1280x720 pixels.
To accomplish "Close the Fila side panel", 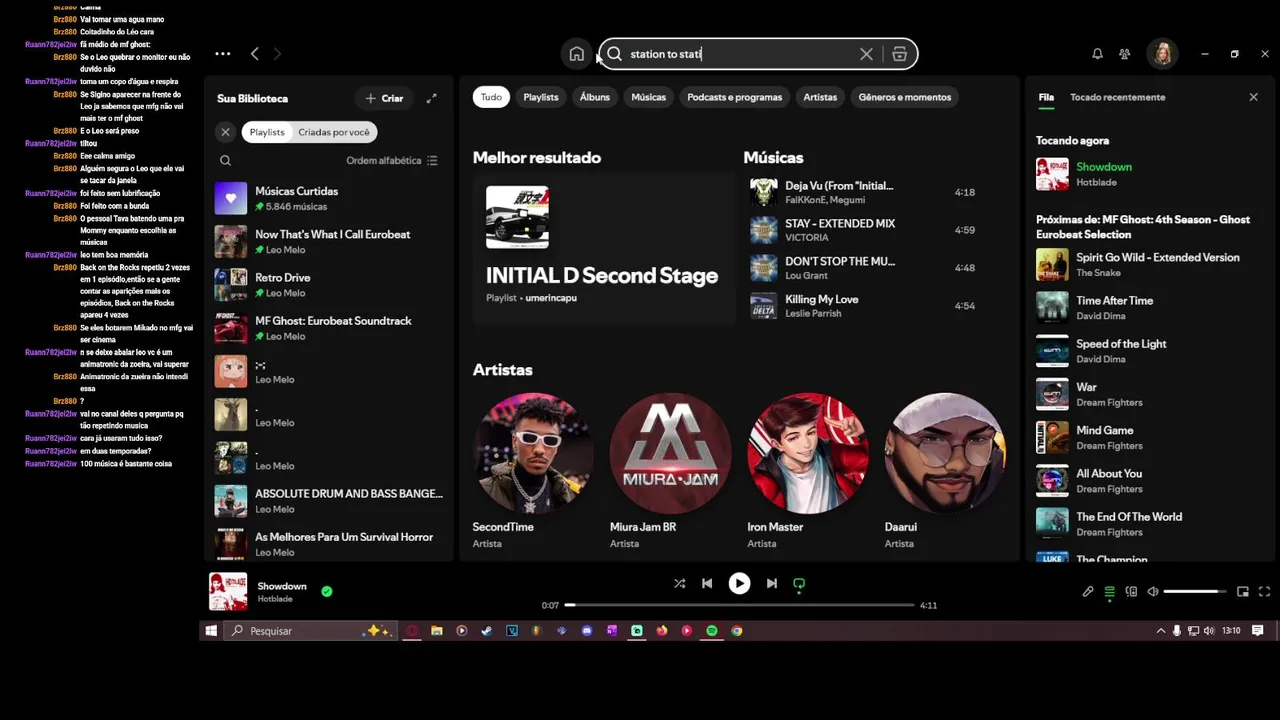I will click(x=1253, y=97).
